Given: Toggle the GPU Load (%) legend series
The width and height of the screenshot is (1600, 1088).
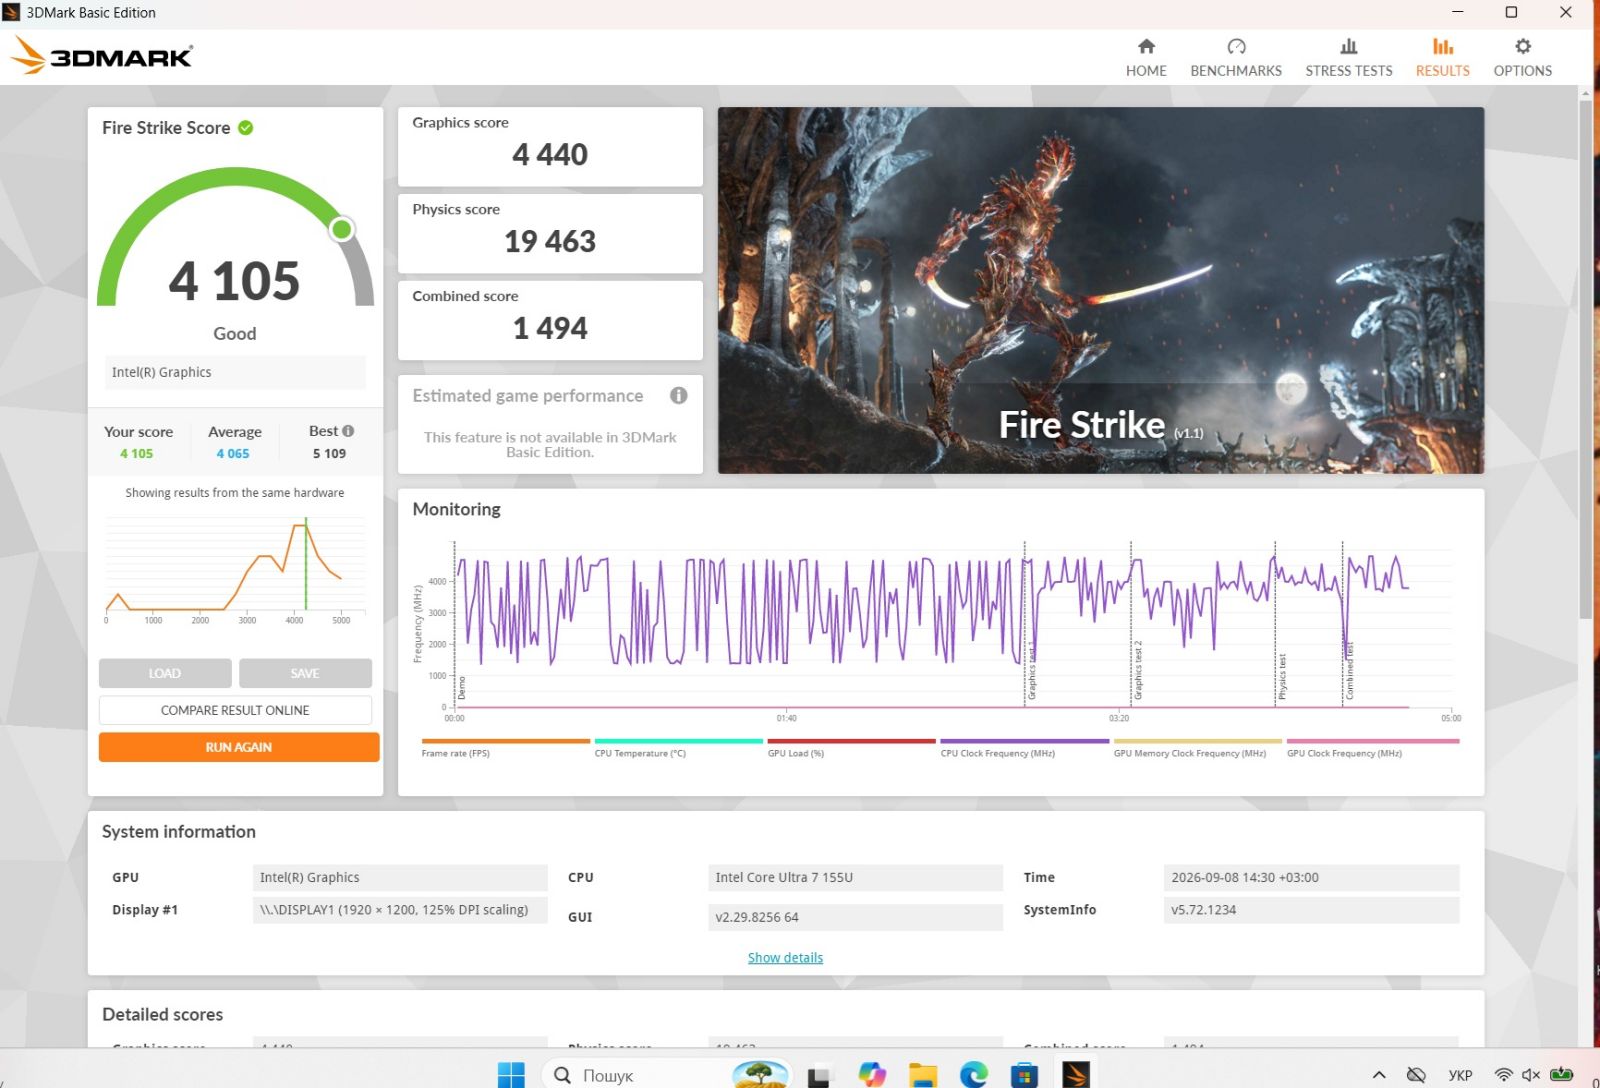Looking at the screenshot, I should pos(851,748).
